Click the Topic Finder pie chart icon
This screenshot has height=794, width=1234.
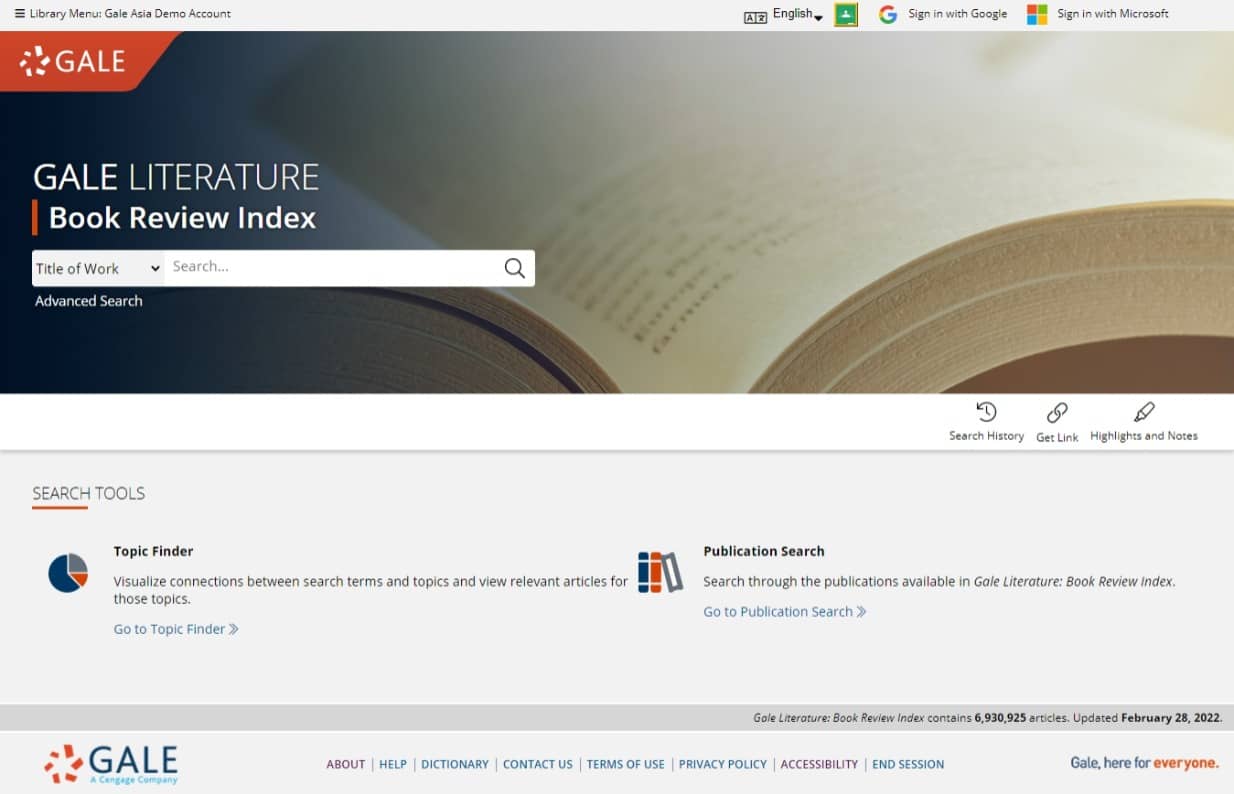pyautogui.click(x=68, y=573)
